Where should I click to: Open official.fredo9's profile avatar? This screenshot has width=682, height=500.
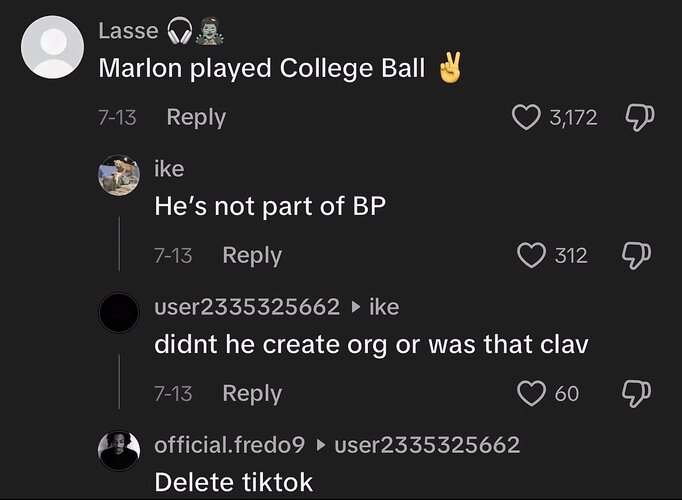point(119,451)
